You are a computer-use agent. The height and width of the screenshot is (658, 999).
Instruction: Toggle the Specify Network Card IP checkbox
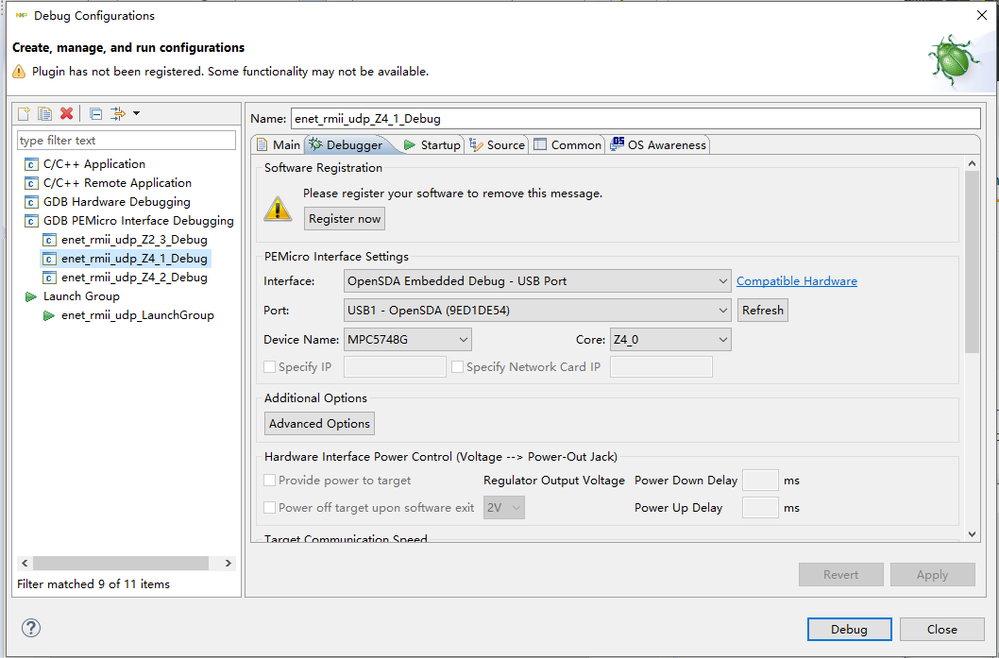(458, 367)
